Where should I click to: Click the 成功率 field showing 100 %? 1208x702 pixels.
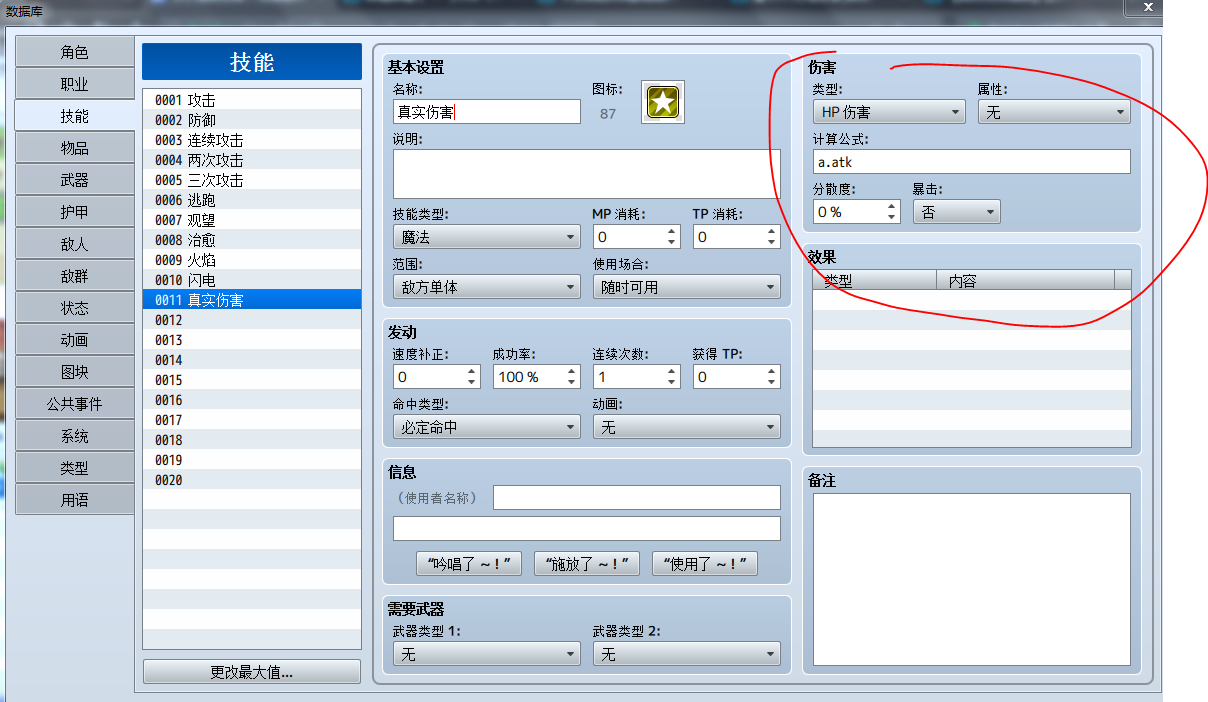pyautogui.click(x=536, y=377)
